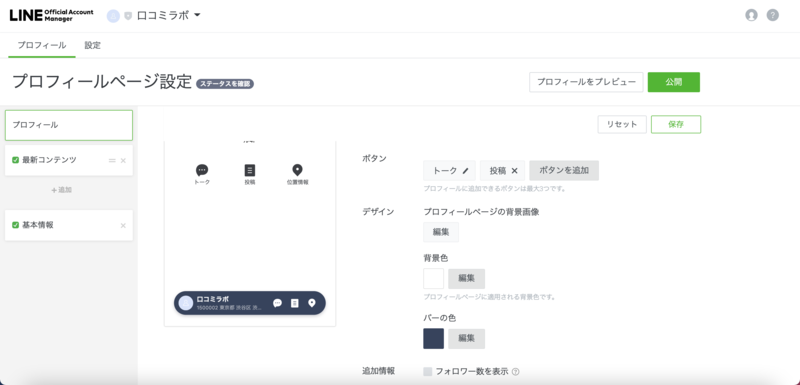The height and width of the screenshot is (385, 800).
Task: Click the リセット button
Action: [x=622, y=124]
